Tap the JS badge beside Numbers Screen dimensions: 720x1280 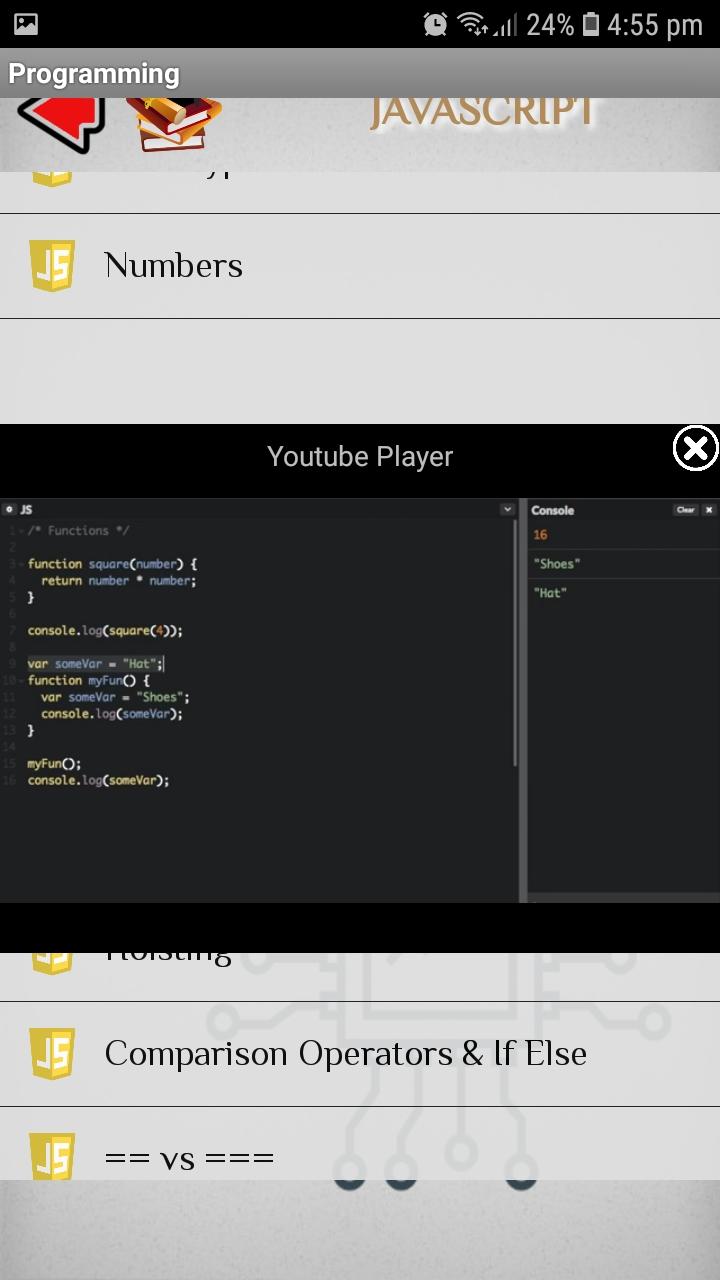(53, 266)
